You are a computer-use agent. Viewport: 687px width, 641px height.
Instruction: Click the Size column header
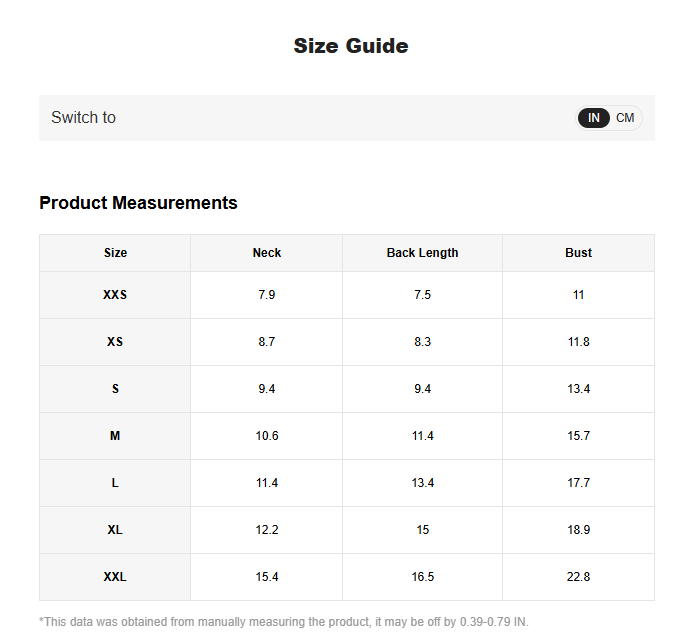[x=115, y=253]
